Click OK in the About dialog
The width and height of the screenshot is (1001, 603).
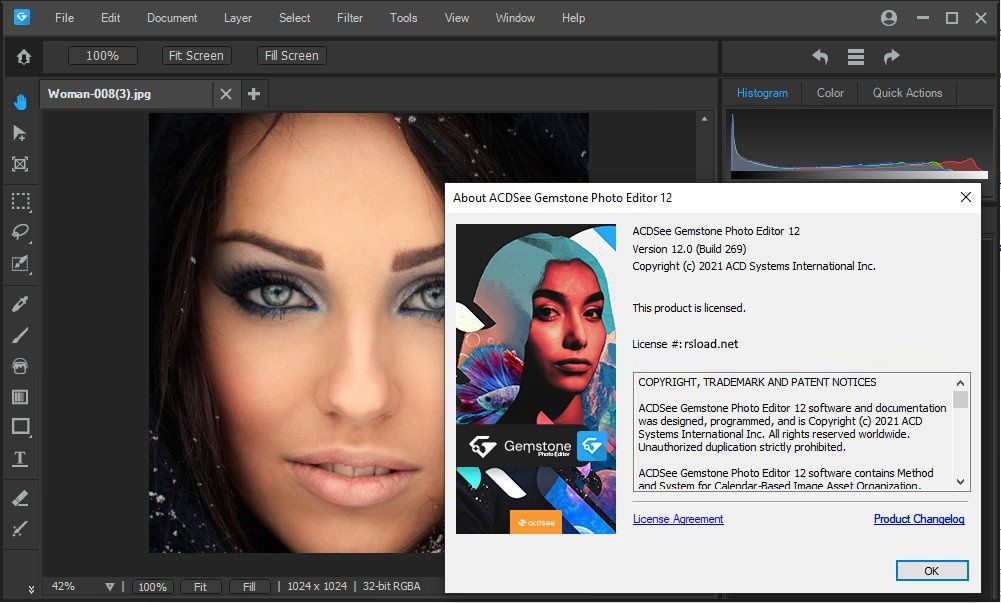tap(931, 571)
